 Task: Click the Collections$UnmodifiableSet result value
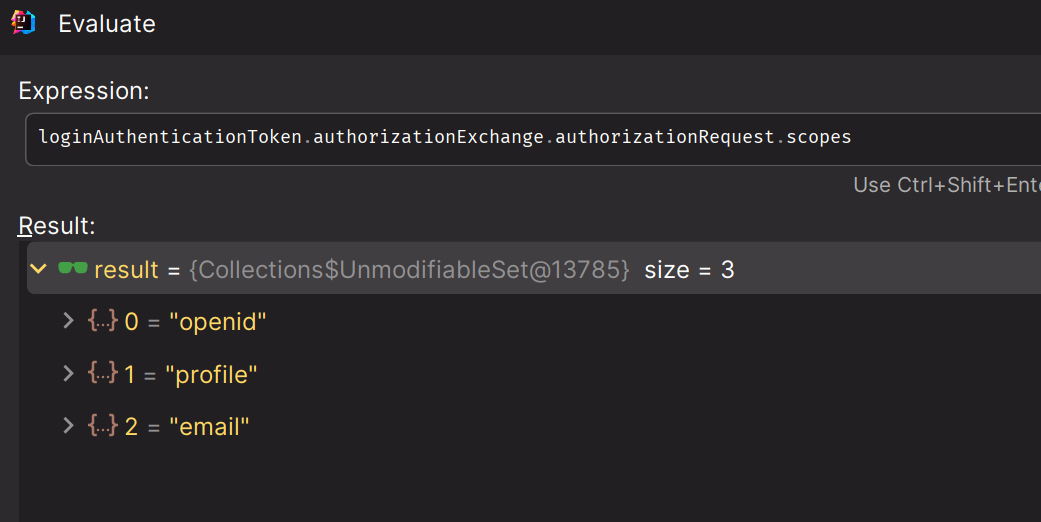point(409,269)
